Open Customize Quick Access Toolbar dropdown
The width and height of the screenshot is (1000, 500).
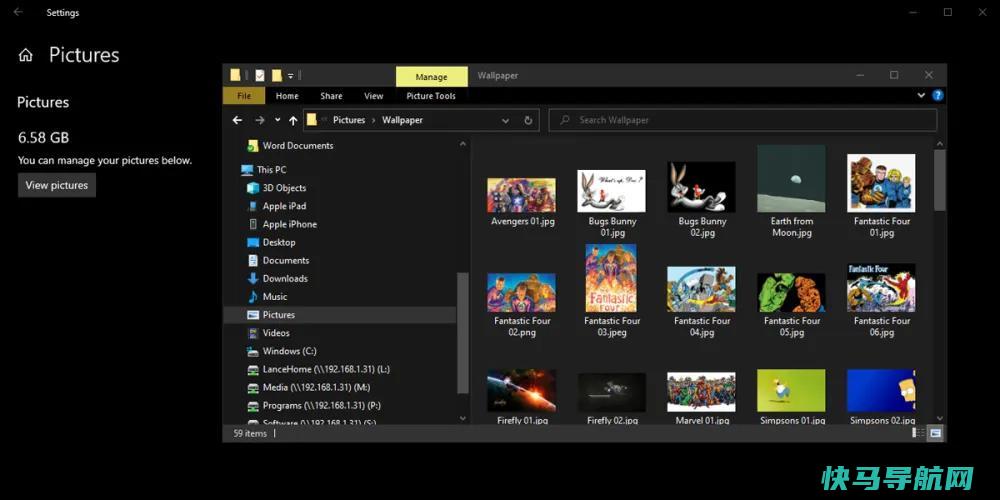click(x=290, y=75)
